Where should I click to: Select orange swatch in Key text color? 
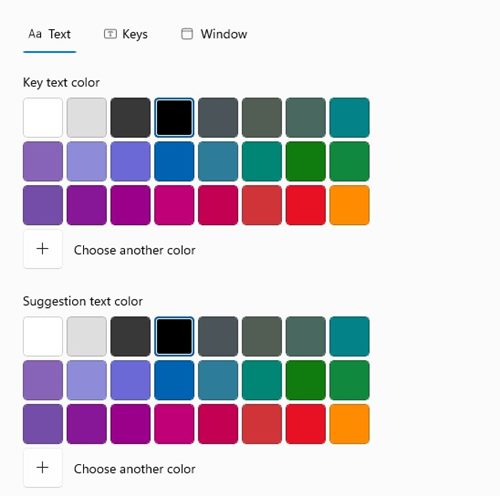coord(349,205)
